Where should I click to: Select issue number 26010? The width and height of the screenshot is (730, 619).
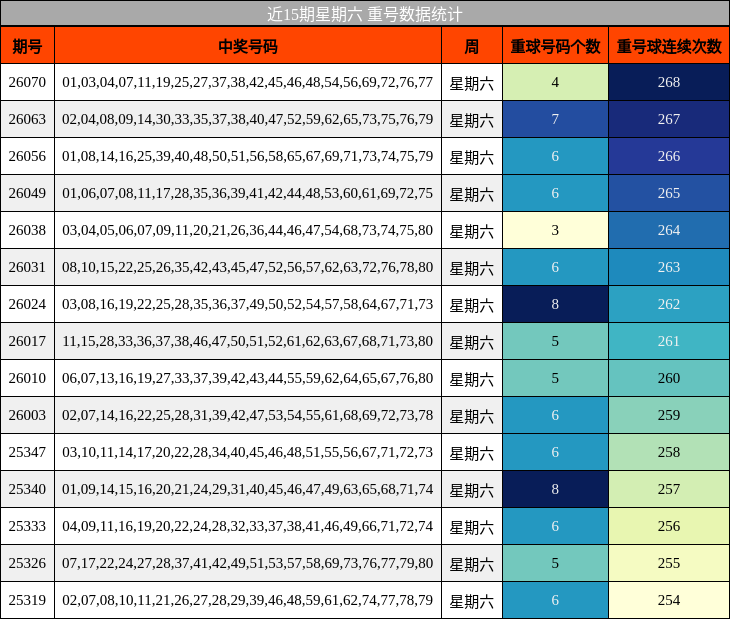point(27,378)
